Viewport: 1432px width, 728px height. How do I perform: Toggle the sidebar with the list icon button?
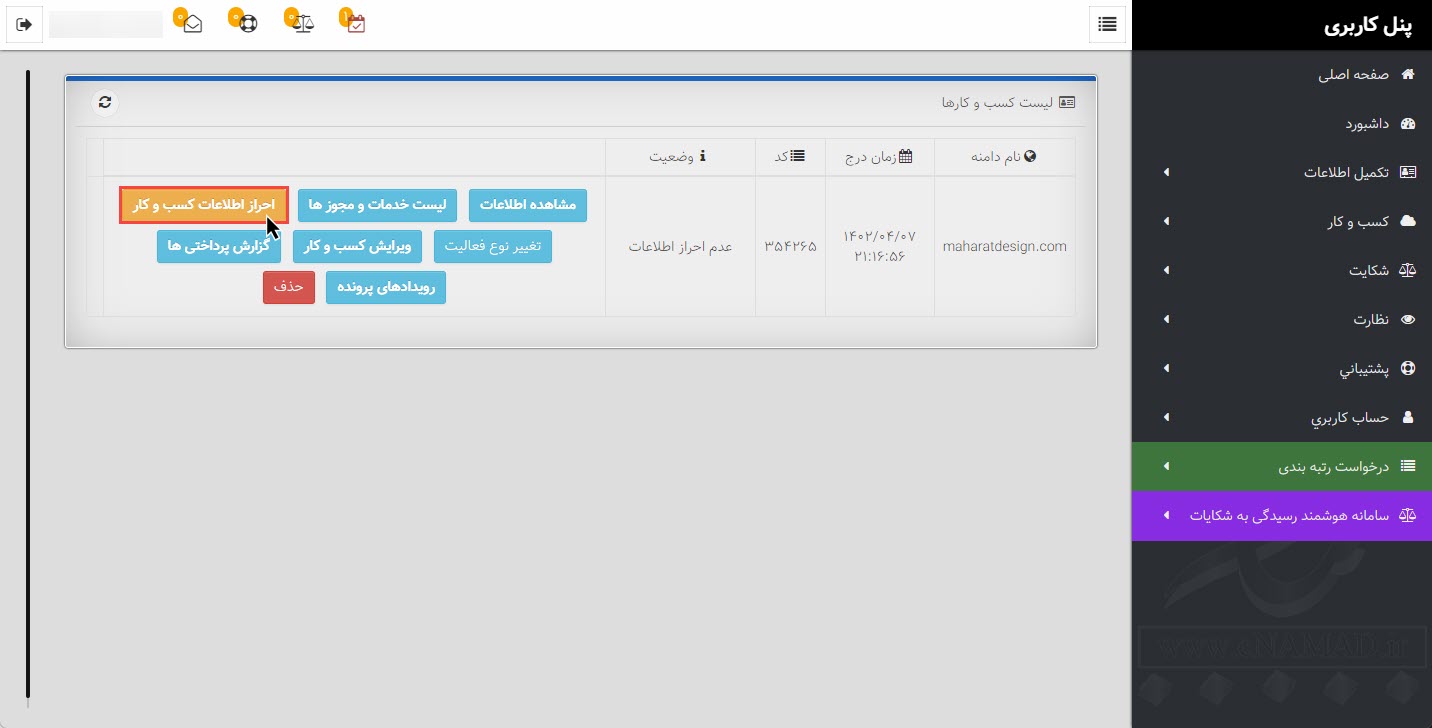1107,24
